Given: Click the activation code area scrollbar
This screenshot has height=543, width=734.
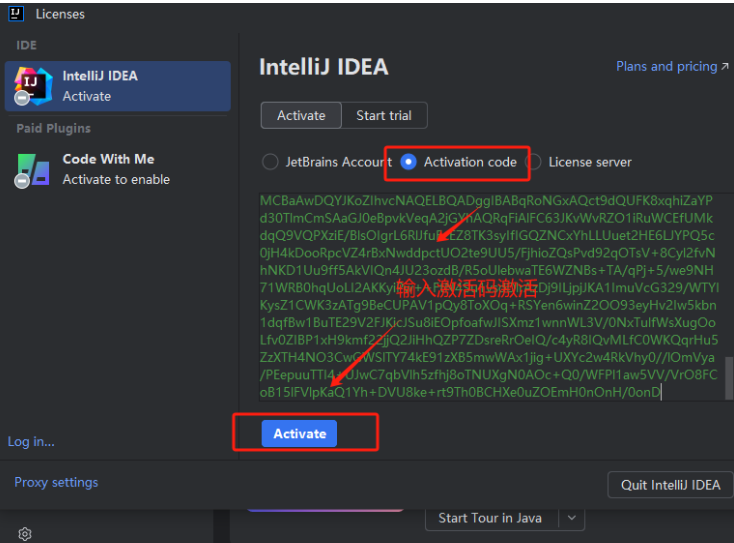Looking at the screenshot, I should tap(728, 378).
